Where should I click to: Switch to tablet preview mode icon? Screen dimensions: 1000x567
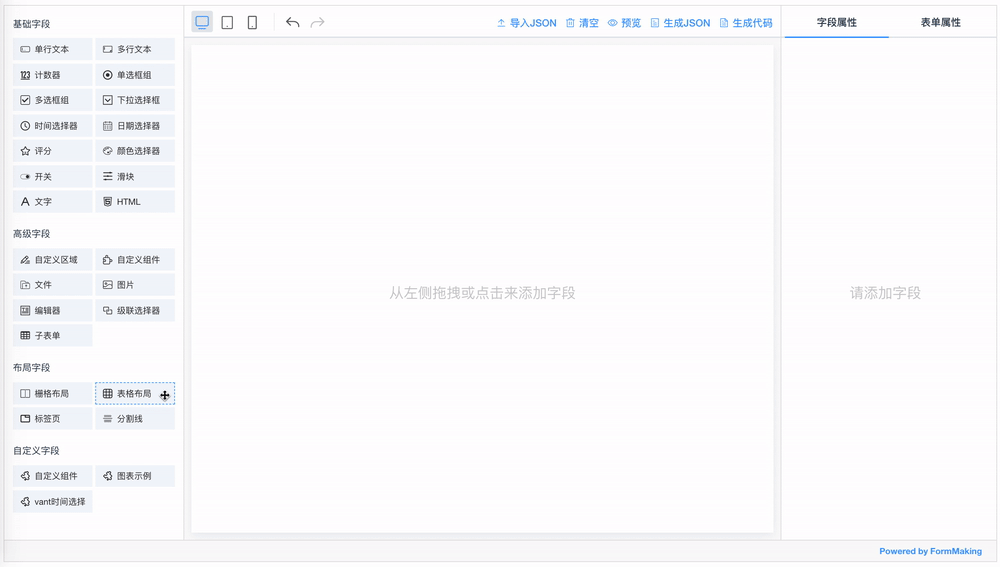click(x=227, y=23)
